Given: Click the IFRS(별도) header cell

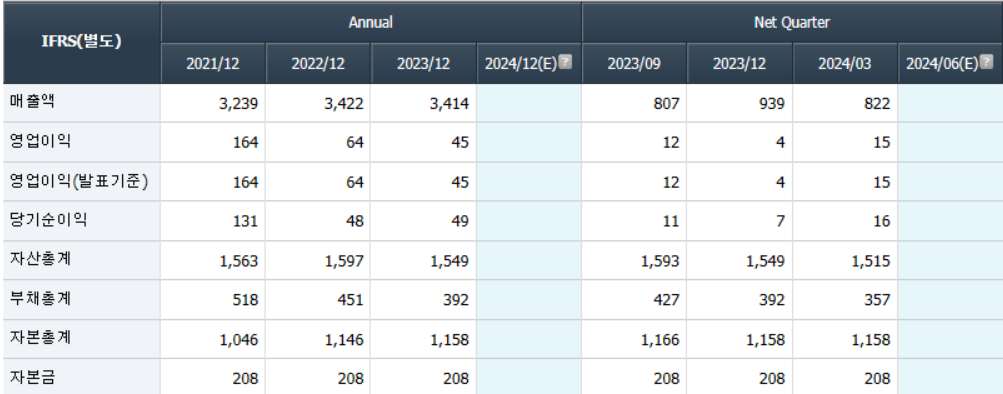Looking at the screenshot, I should (x=81, y=42).
